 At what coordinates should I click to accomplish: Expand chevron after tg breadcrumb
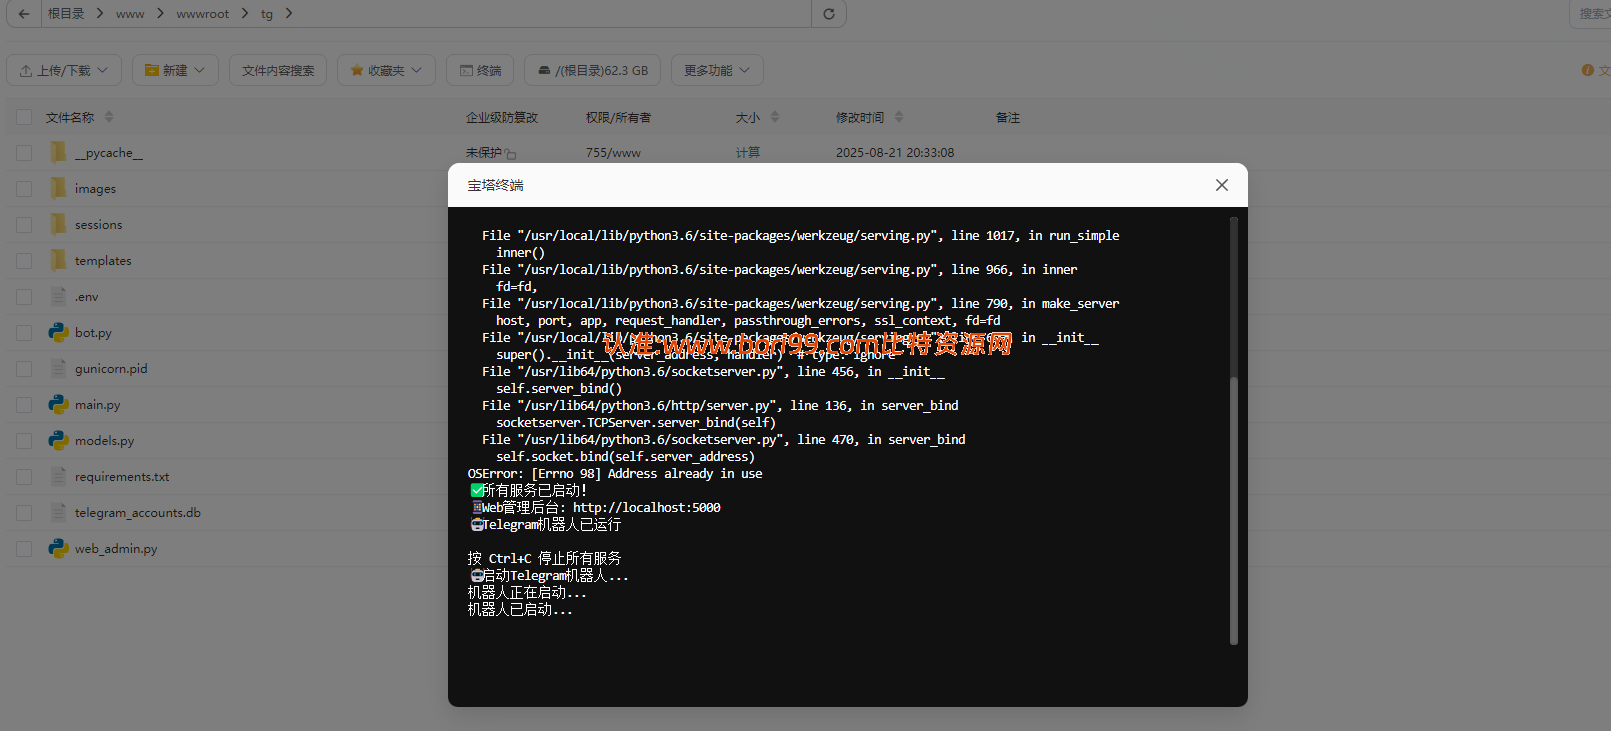(x=289, y=14)
